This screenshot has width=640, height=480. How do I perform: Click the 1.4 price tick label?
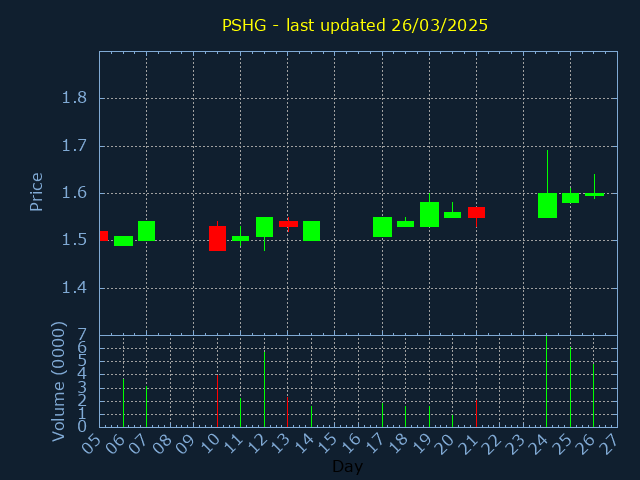pos(74,288)
